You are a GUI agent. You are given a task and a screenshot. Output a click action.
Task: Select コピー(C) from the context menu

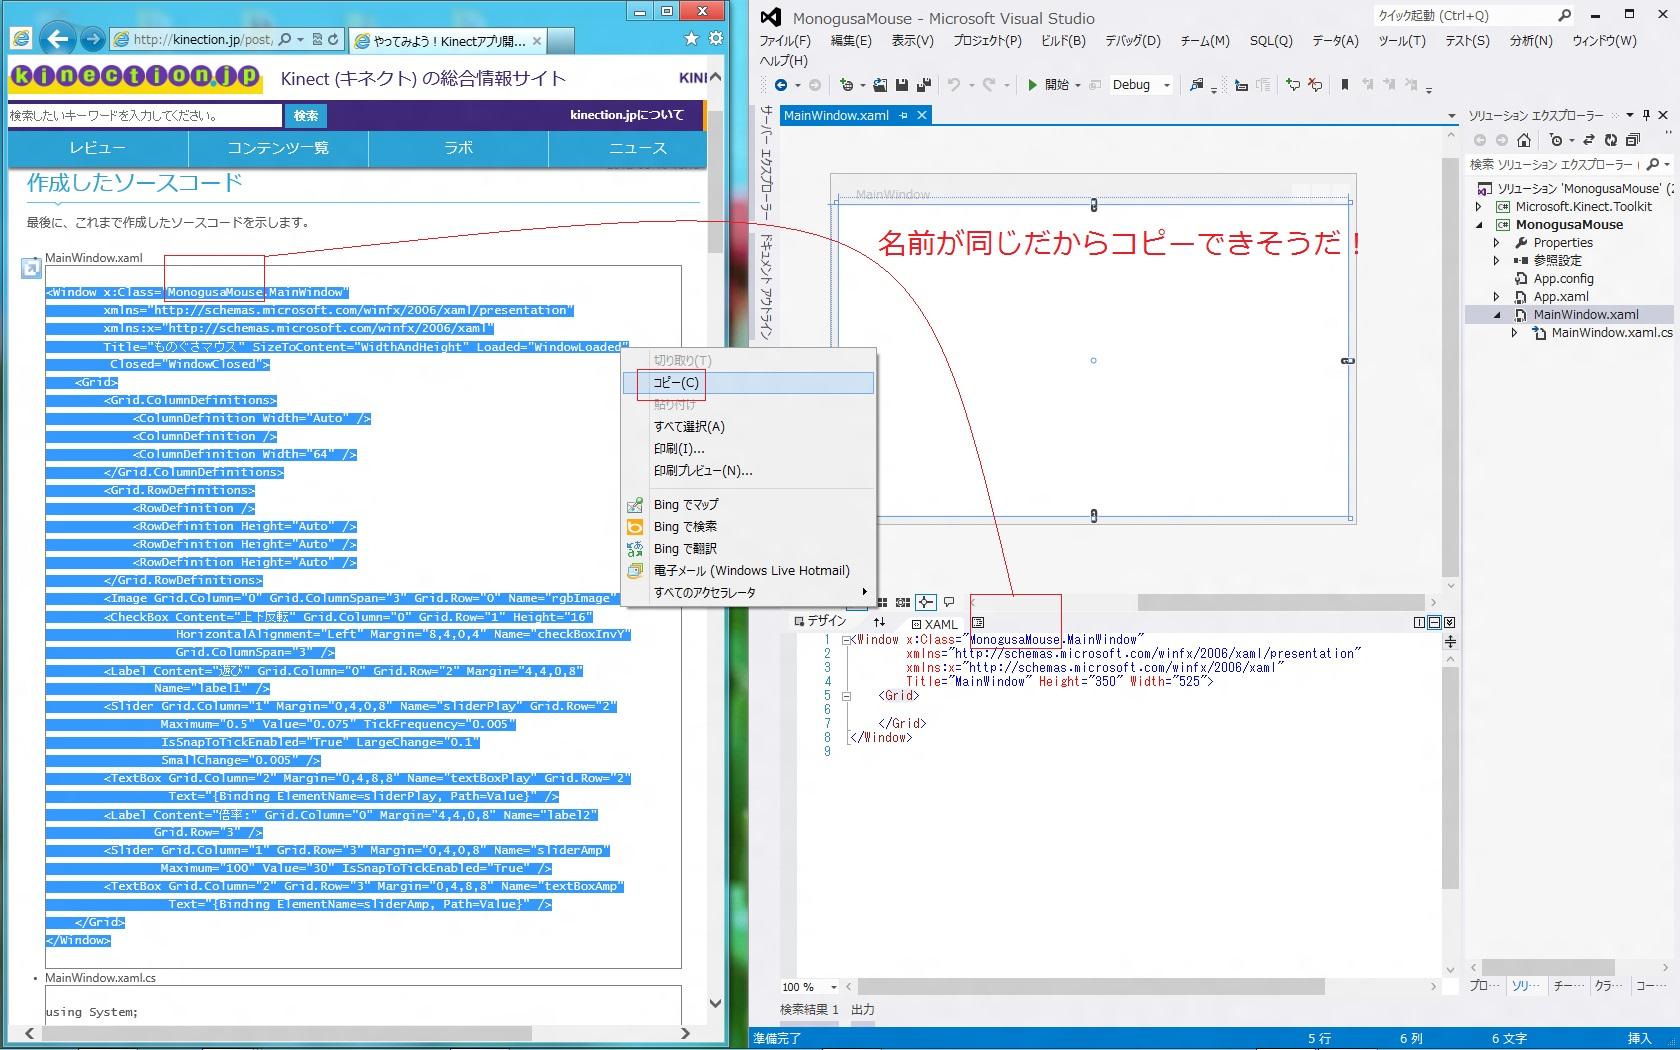click(x=676, y=383)
